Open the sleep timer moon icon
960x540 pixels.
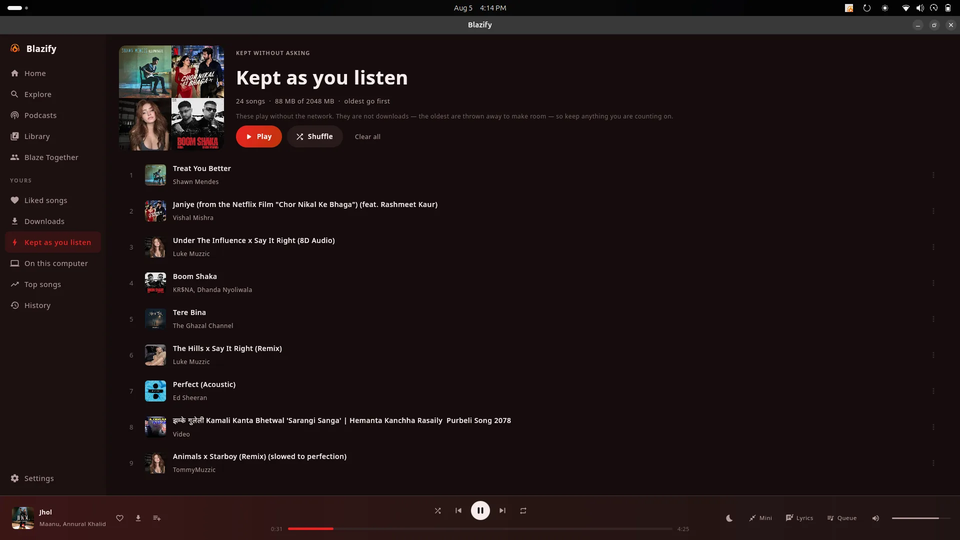pyautogui.click(x=729, y=518)
